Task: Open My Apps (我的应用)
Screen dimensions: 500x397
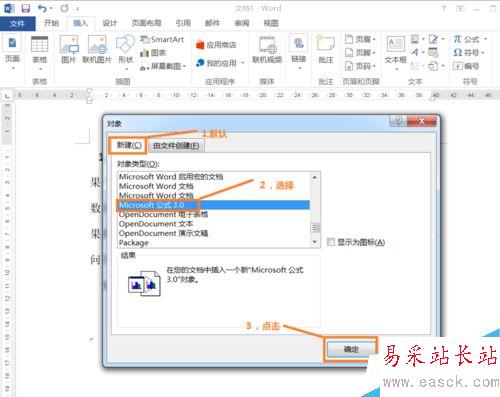Action: click(x=217, y=63)
